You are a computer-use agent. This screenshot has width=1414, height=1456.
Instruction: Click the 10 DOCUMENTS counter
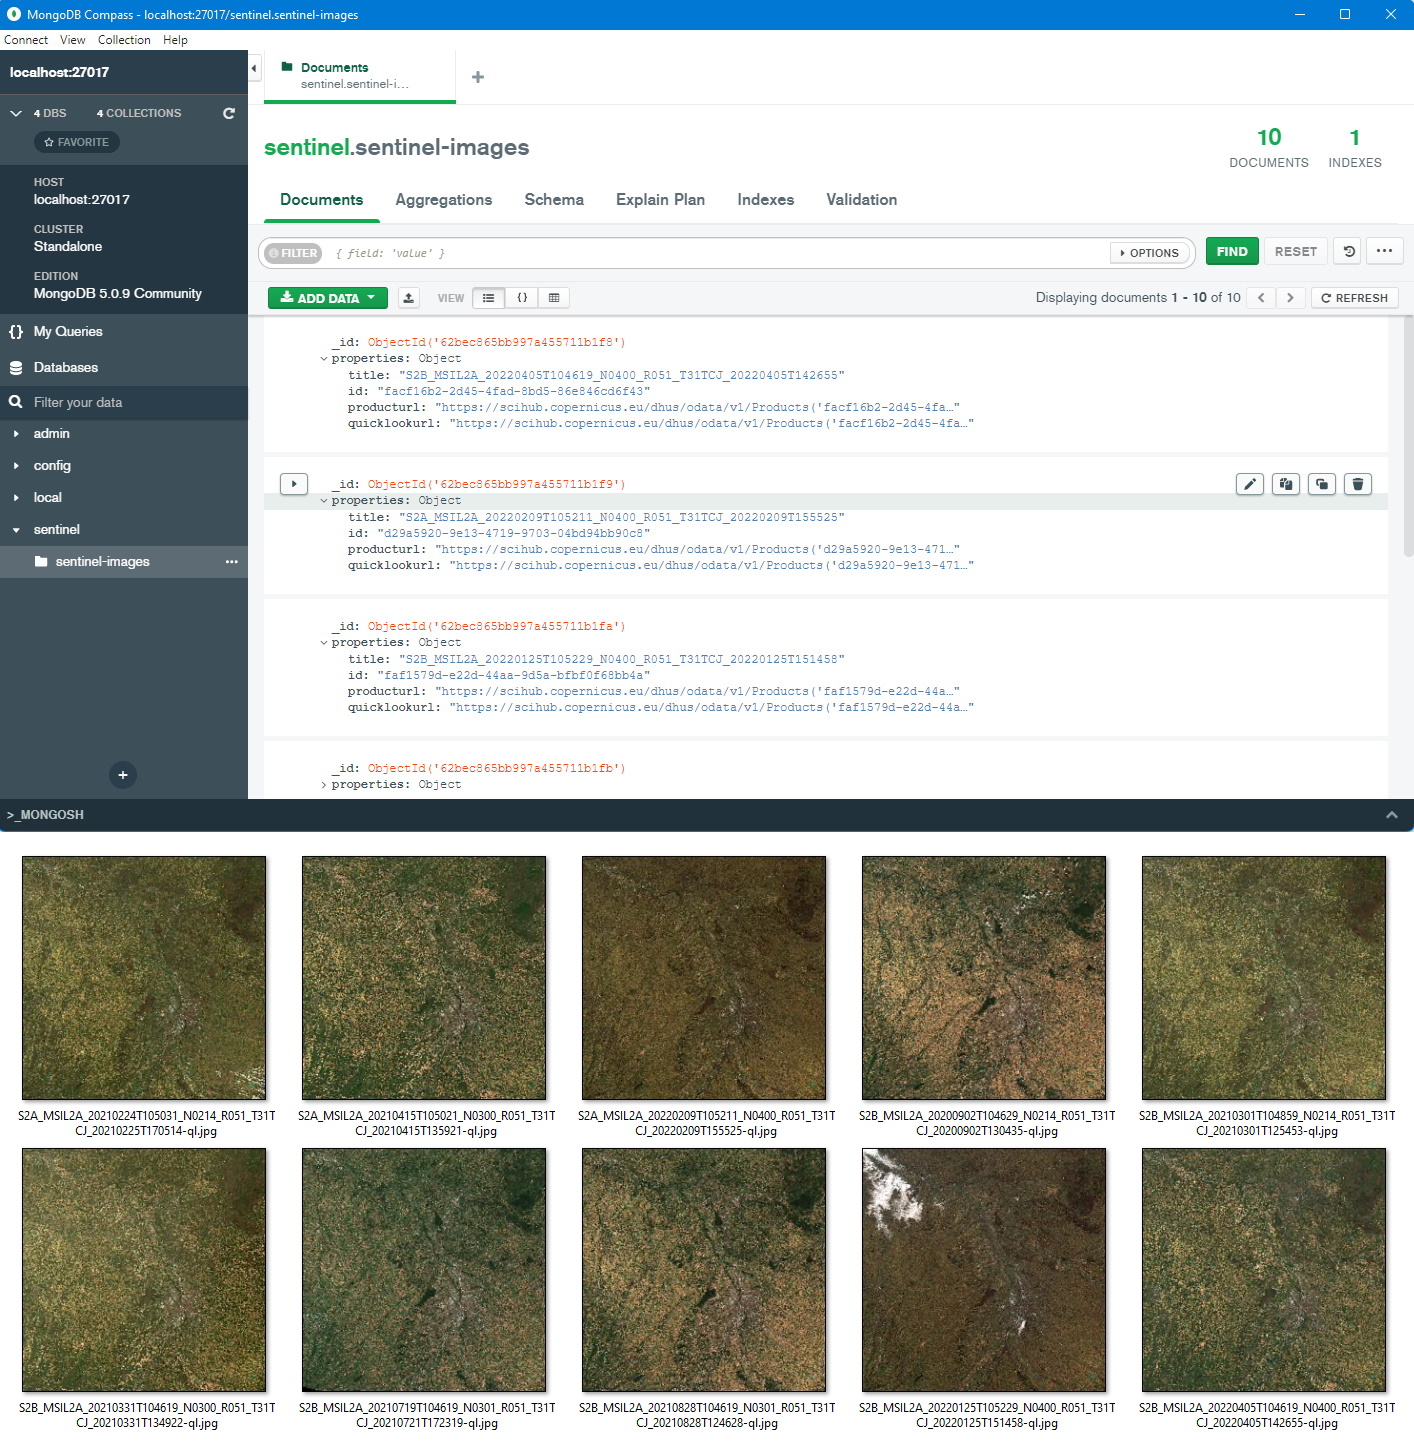click(1269, 147)
